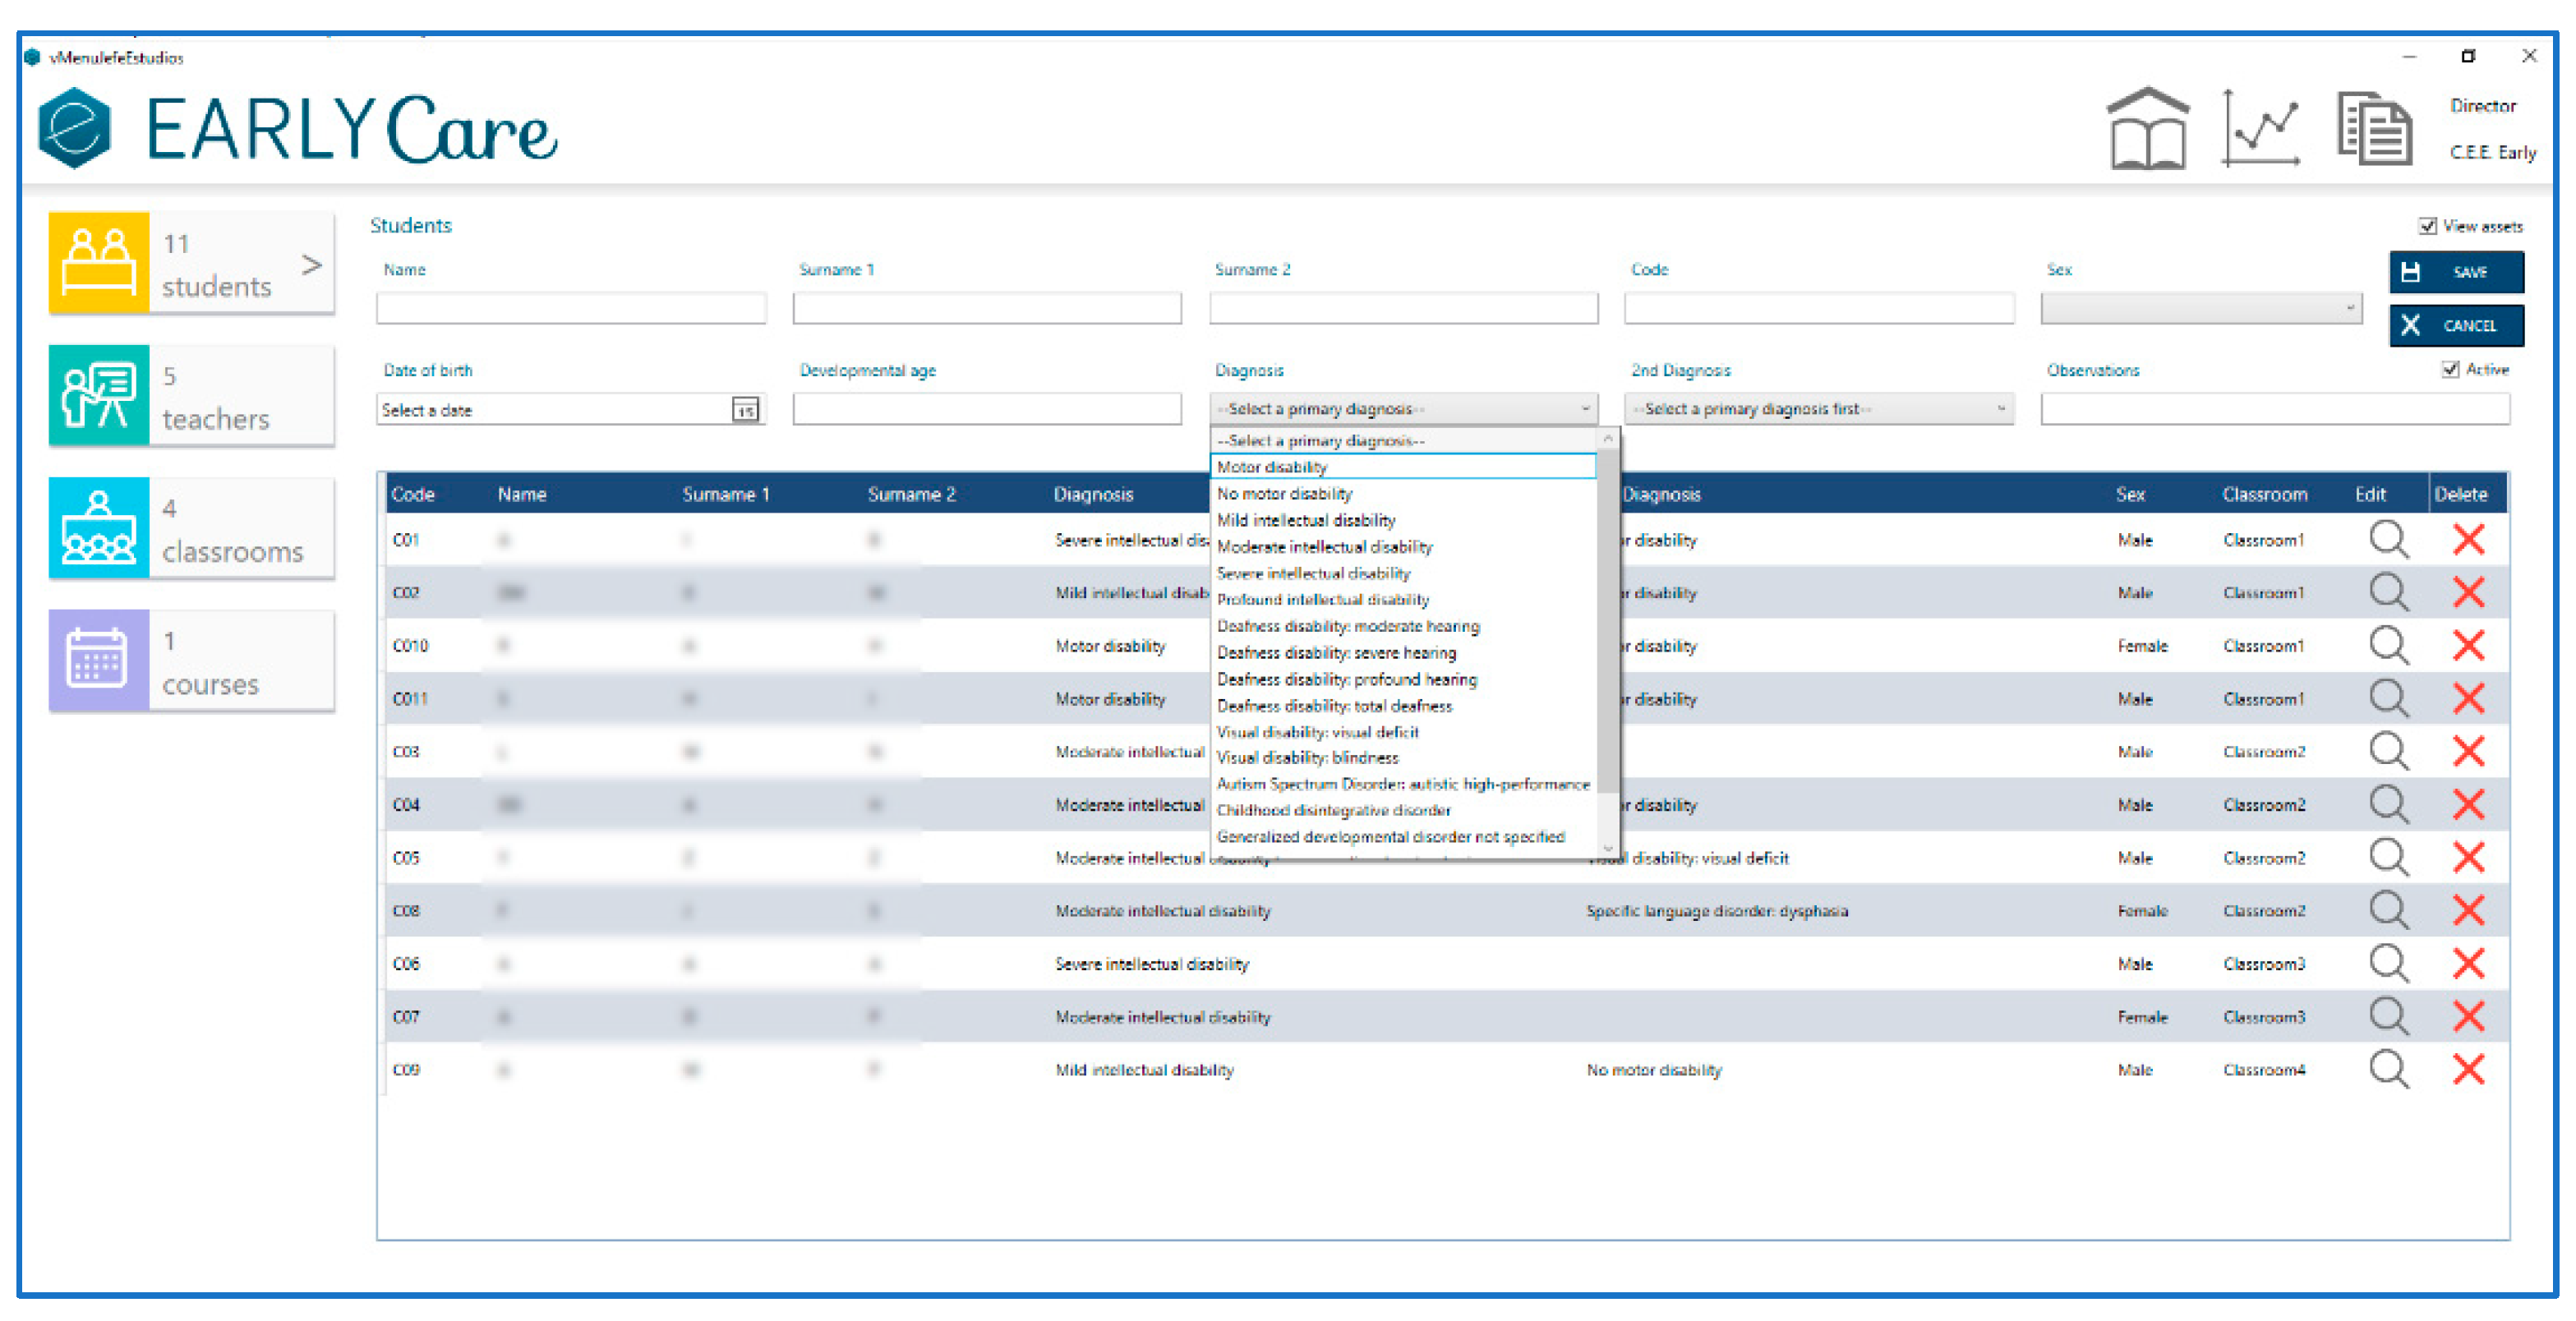
Task: Choose Visual disability: blindness option
Action: point(1307,758)
